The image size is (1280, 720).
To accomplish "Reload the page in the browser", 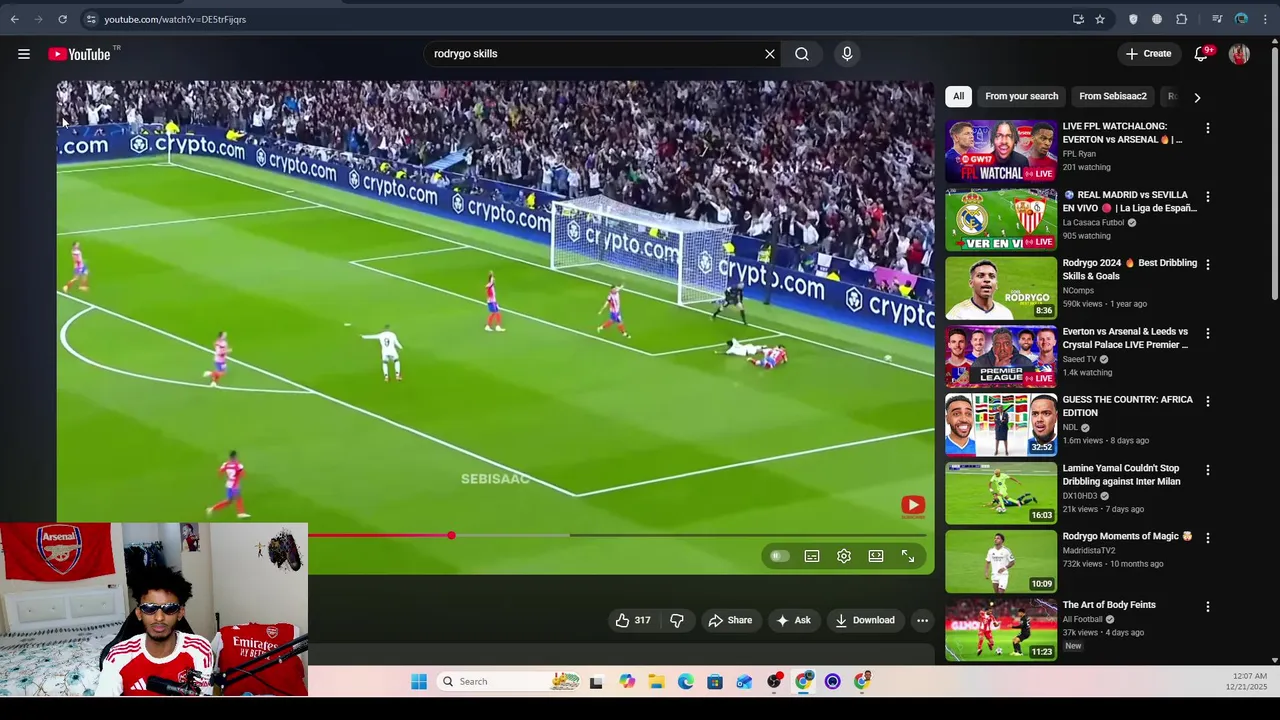I will 62,19.
